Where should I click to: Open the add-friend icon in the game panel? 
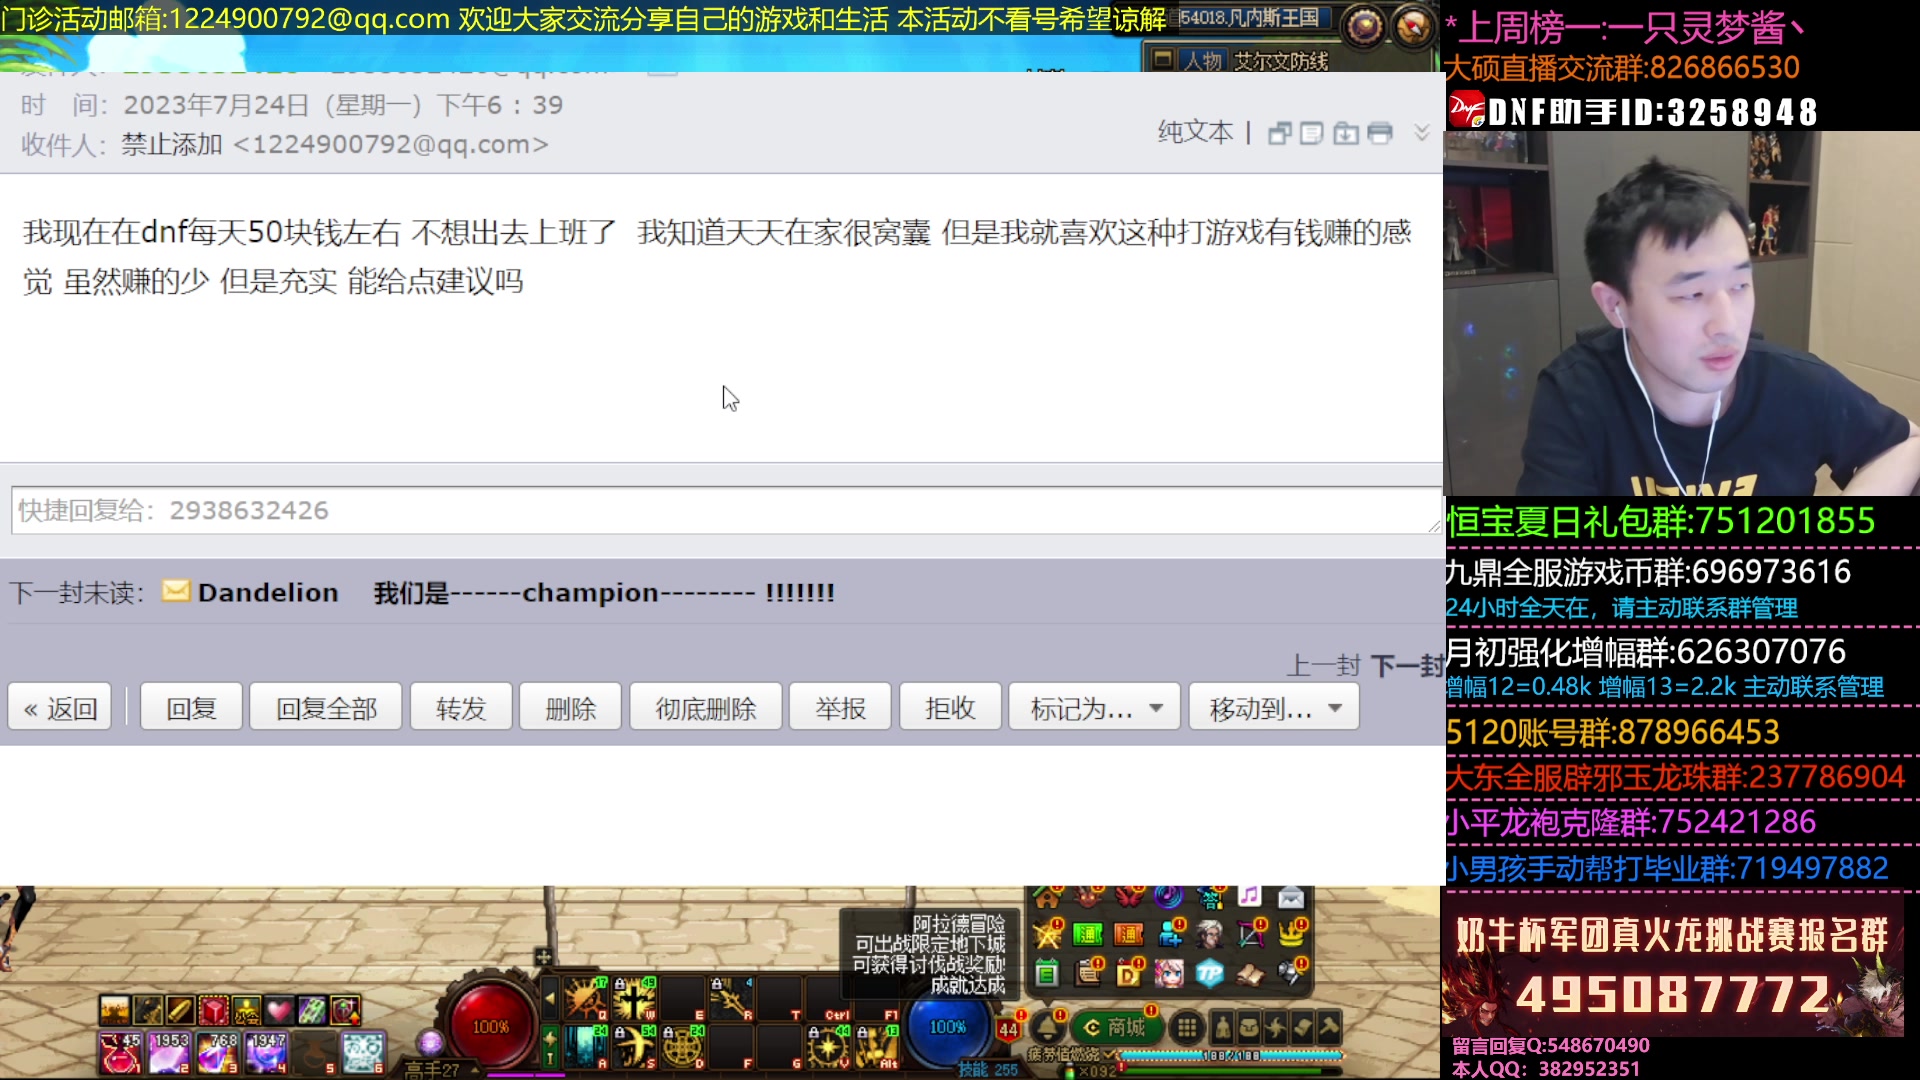tap(1169, 936)
